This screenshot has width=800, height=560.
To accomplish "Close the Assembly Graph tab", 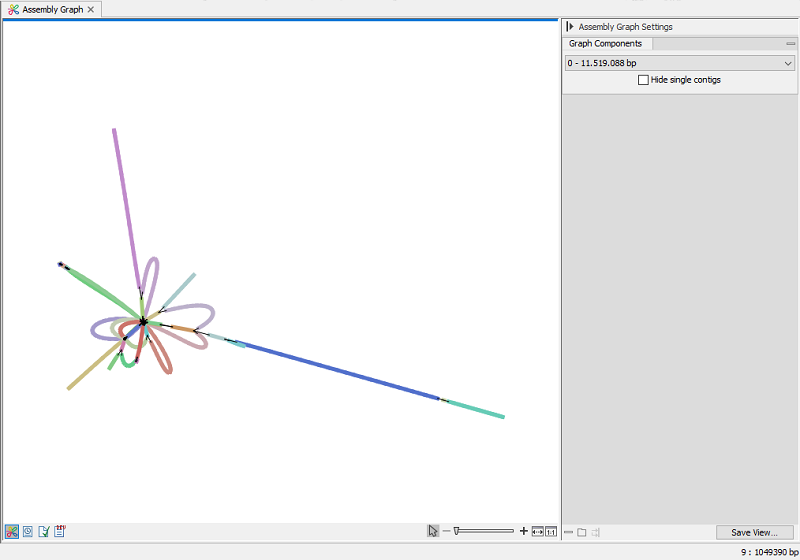I will (x=92, y=9).
